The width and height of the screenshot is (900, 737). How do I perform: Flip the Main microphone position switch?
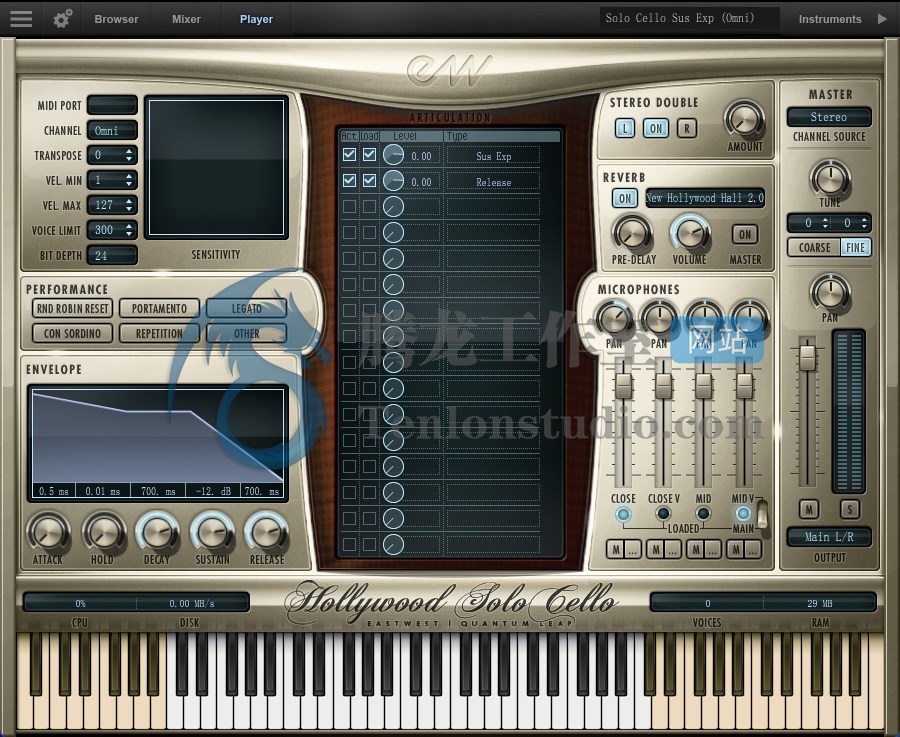[x=762, y=513]
